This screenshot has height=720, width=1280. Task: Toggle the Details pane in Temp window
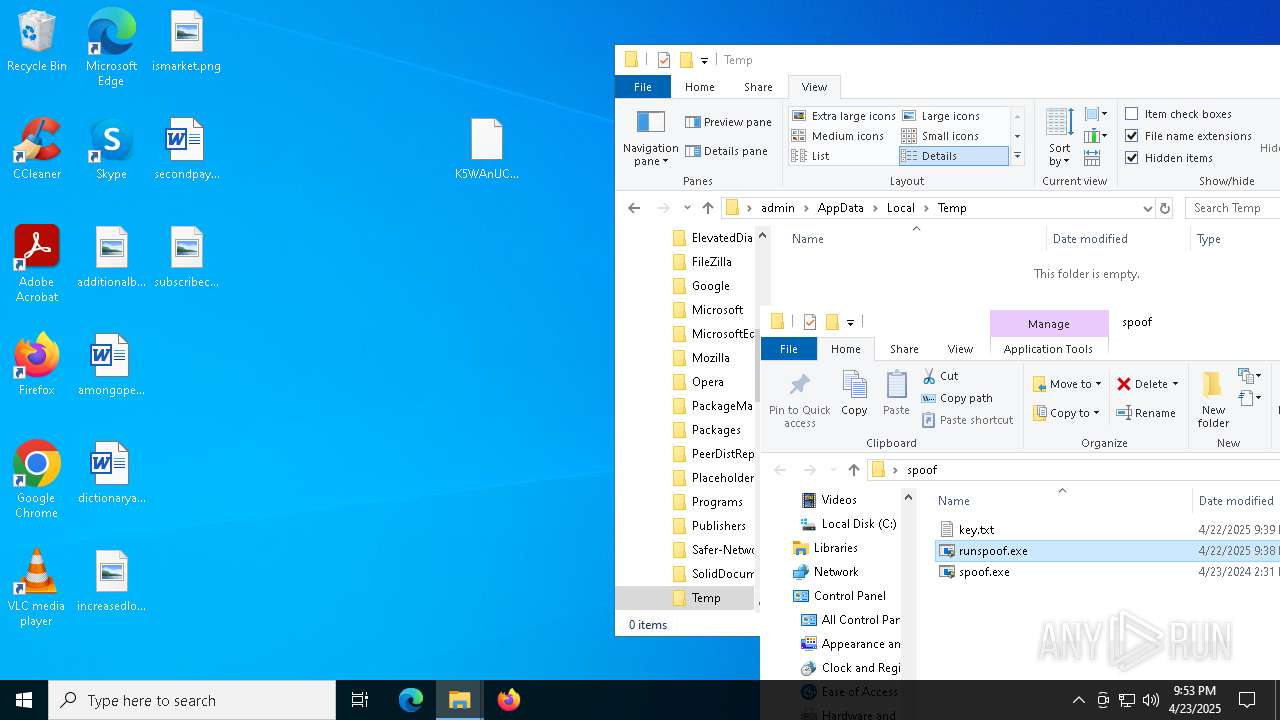(x=727, y=151)
